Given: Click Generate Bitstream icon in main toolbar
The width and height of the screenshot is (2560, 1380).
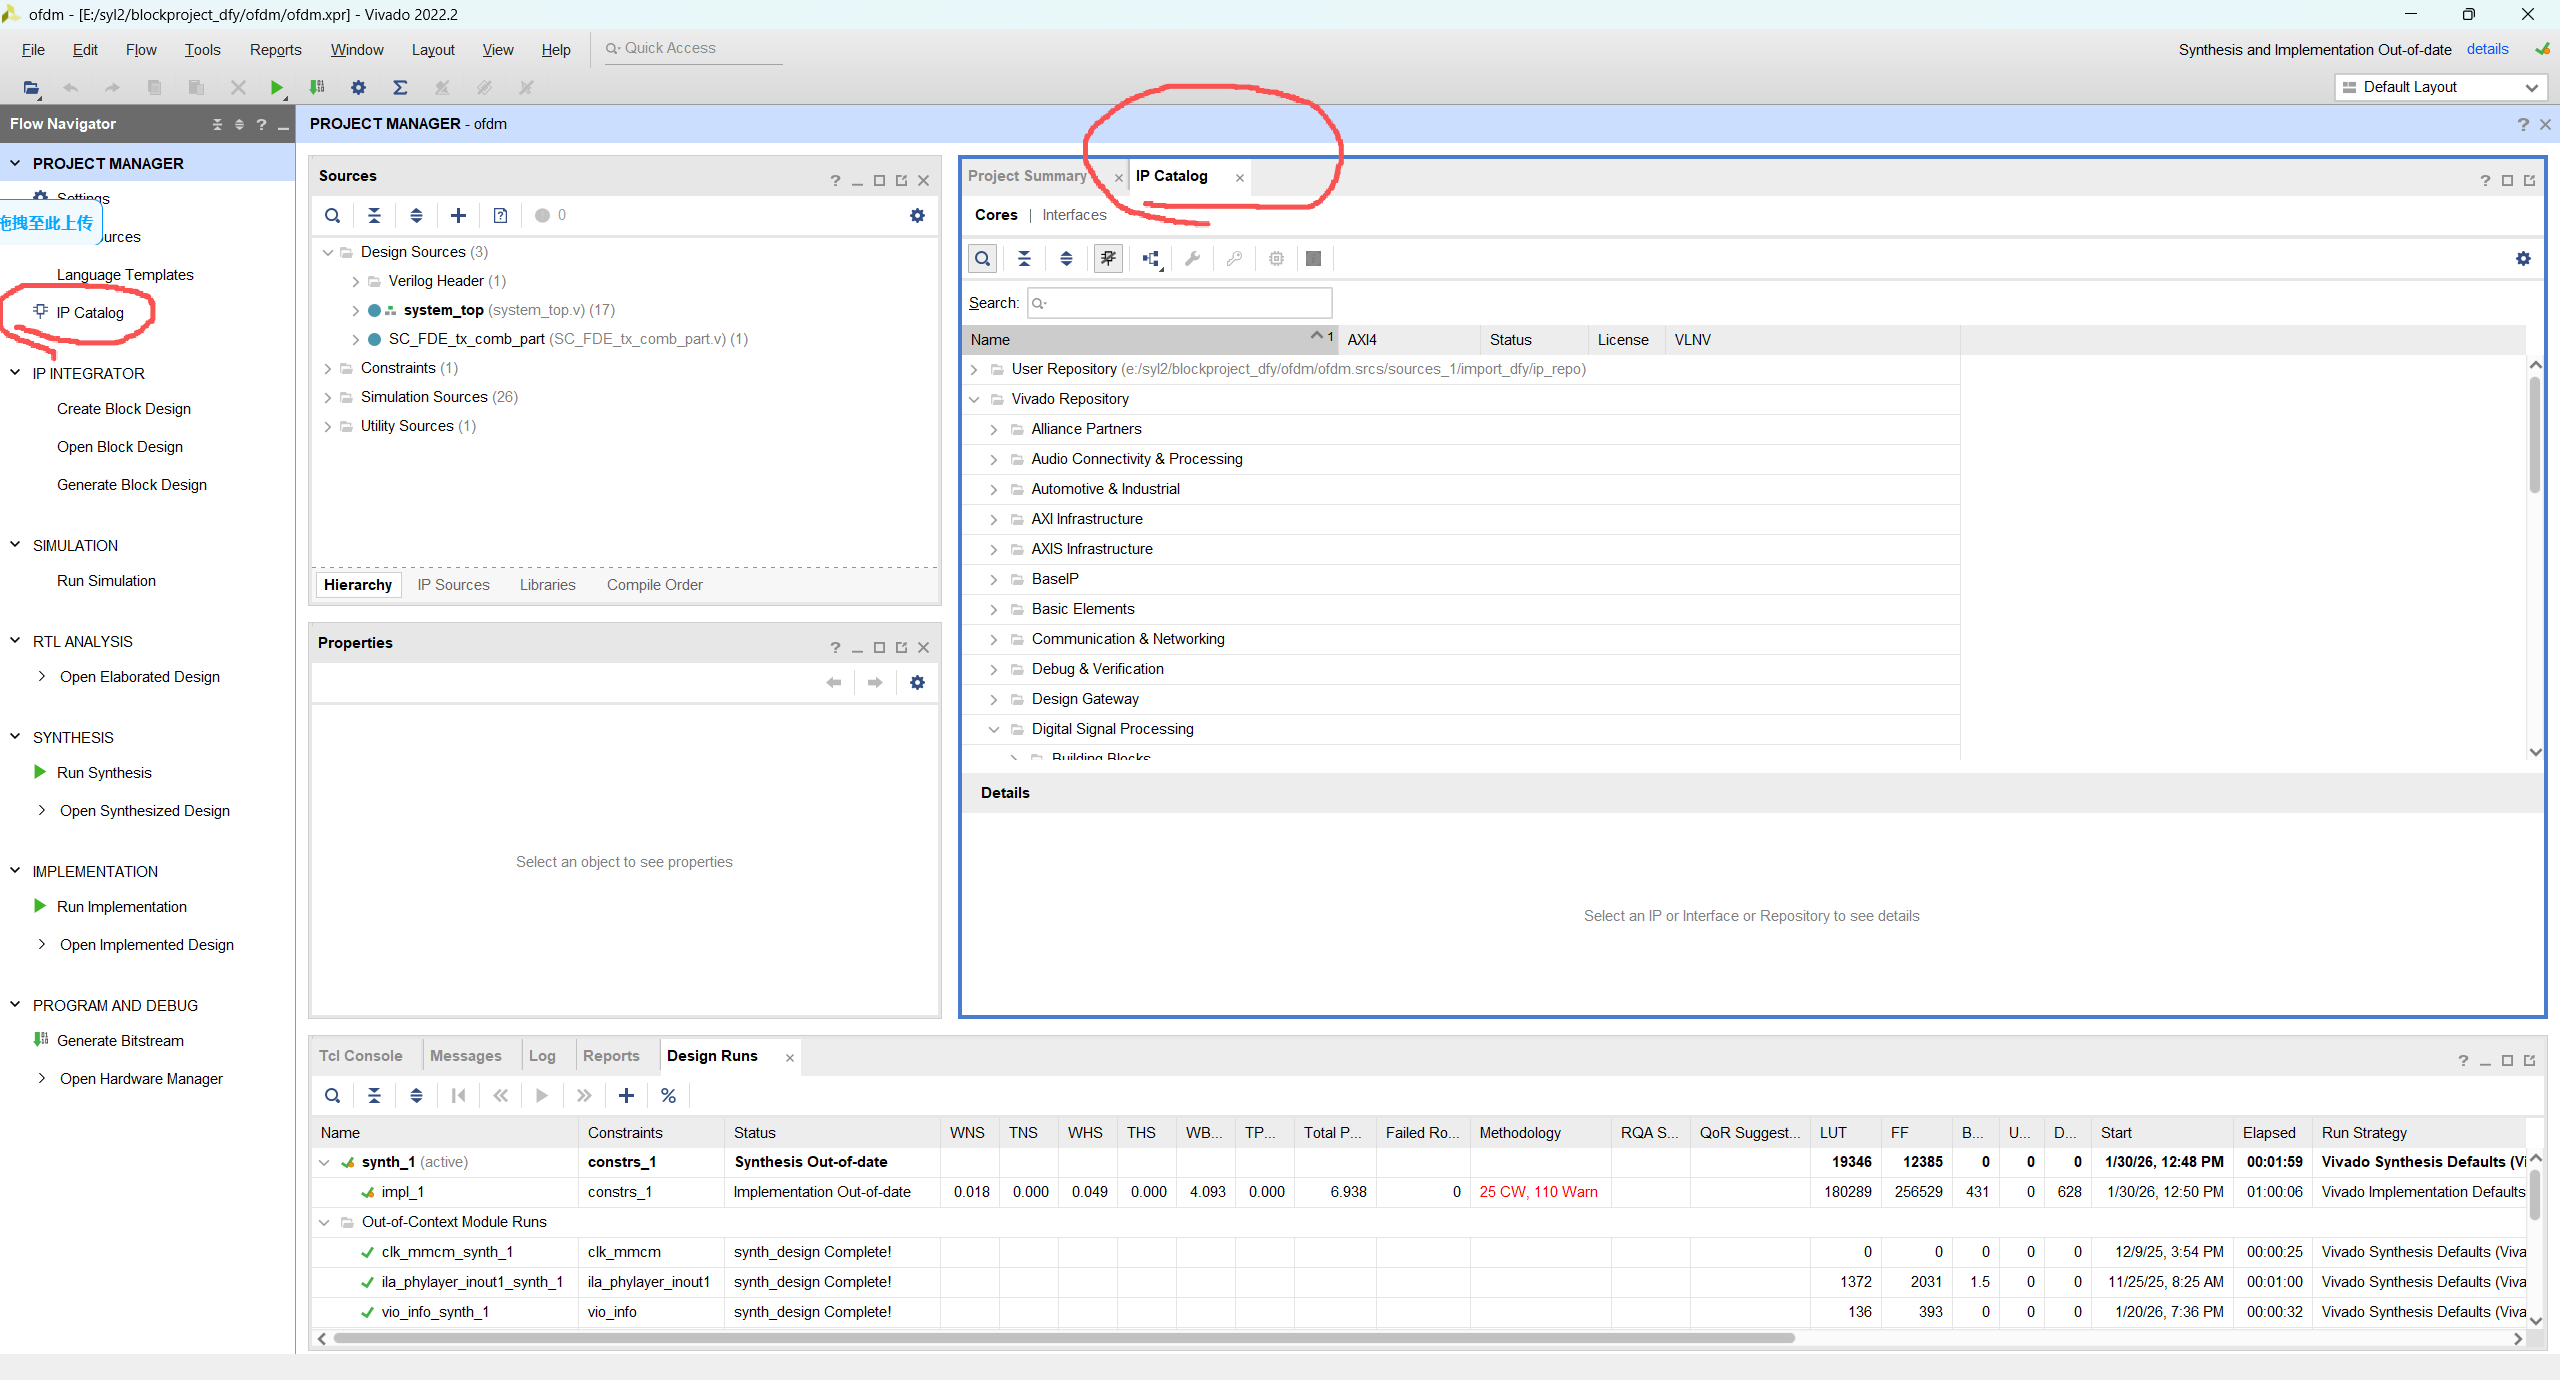Looking at the screenshot, I should (317, 88).
